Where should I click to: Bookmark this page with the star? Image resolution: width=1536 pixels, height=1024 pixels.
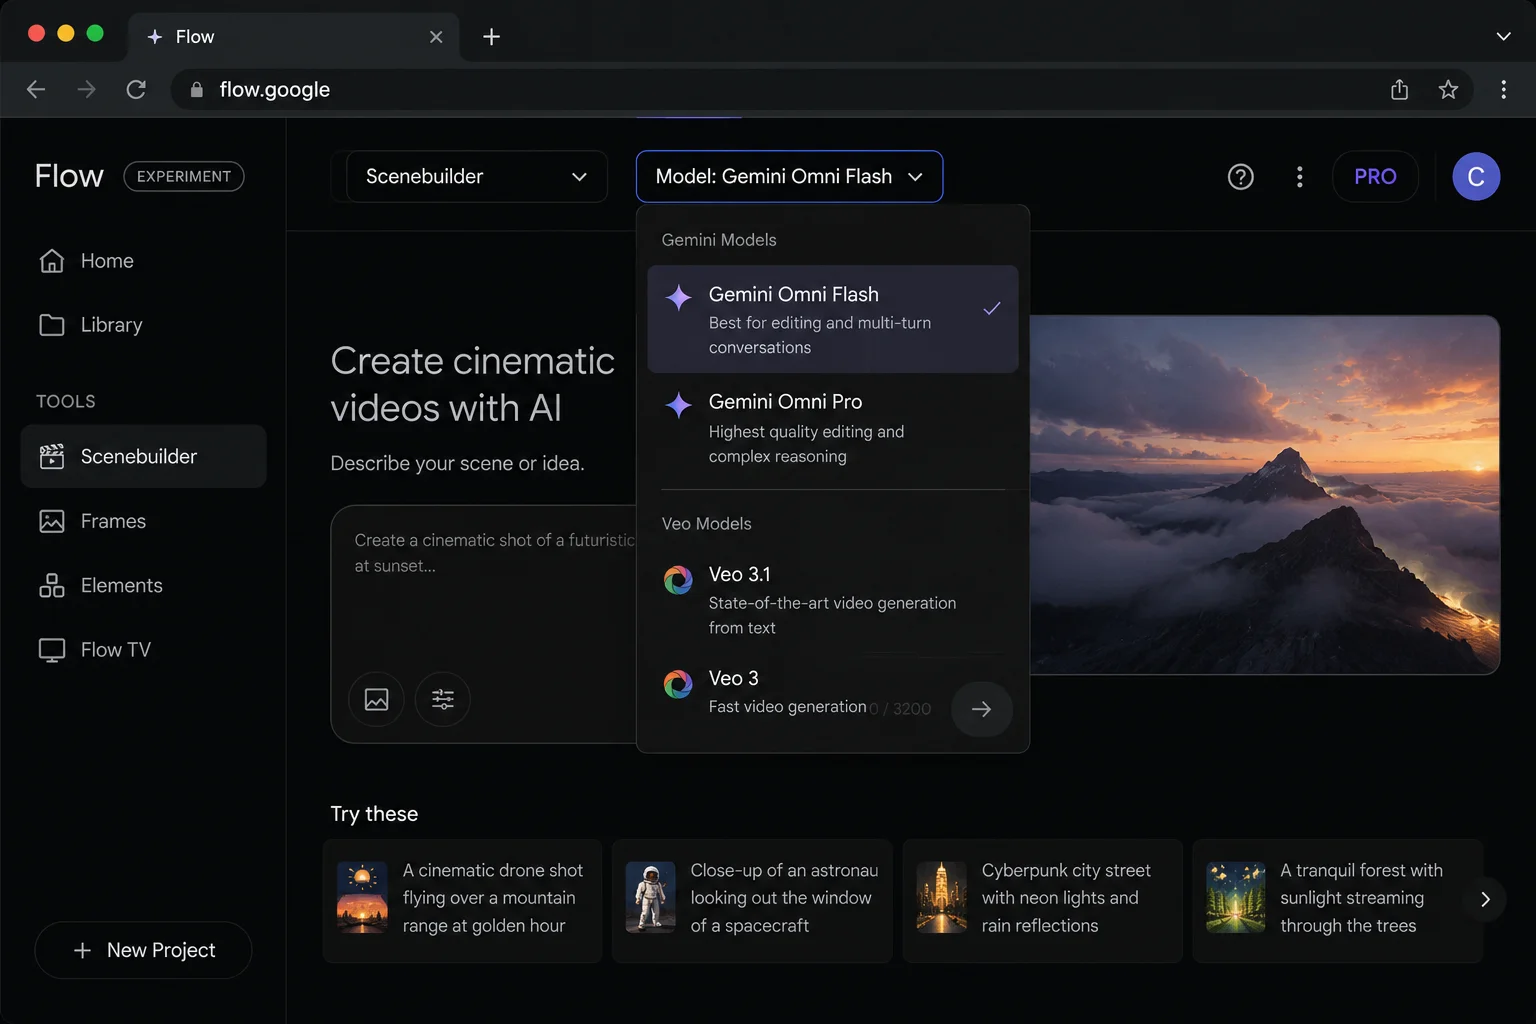(x=1448, y=89)
